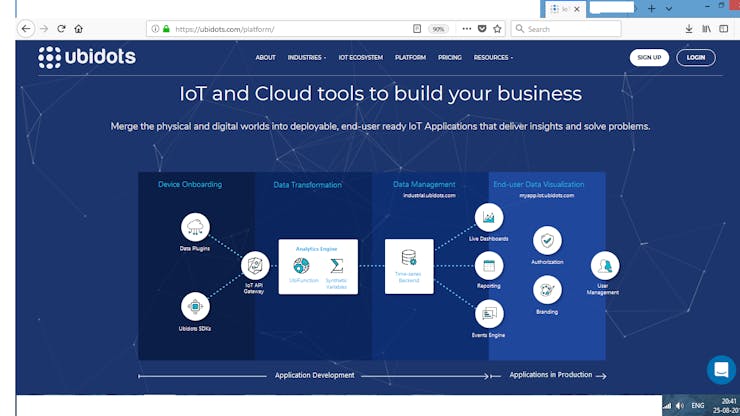The image size is (740, 416).
Task: Open the About menu item
Action: click(x=265, y=58)
